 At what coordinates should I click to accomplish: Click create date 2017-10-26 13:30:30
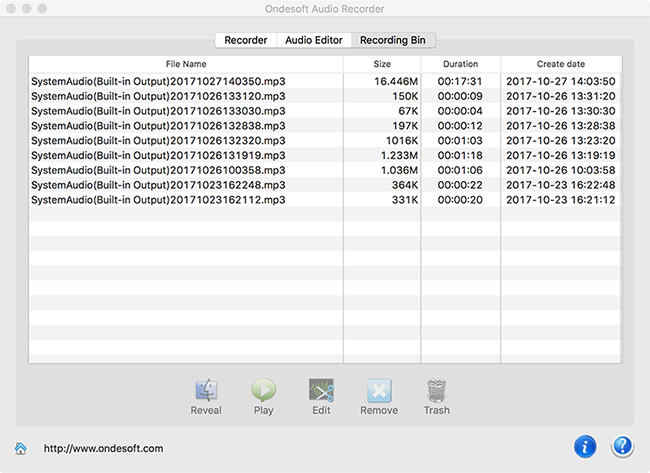(561, 111)
